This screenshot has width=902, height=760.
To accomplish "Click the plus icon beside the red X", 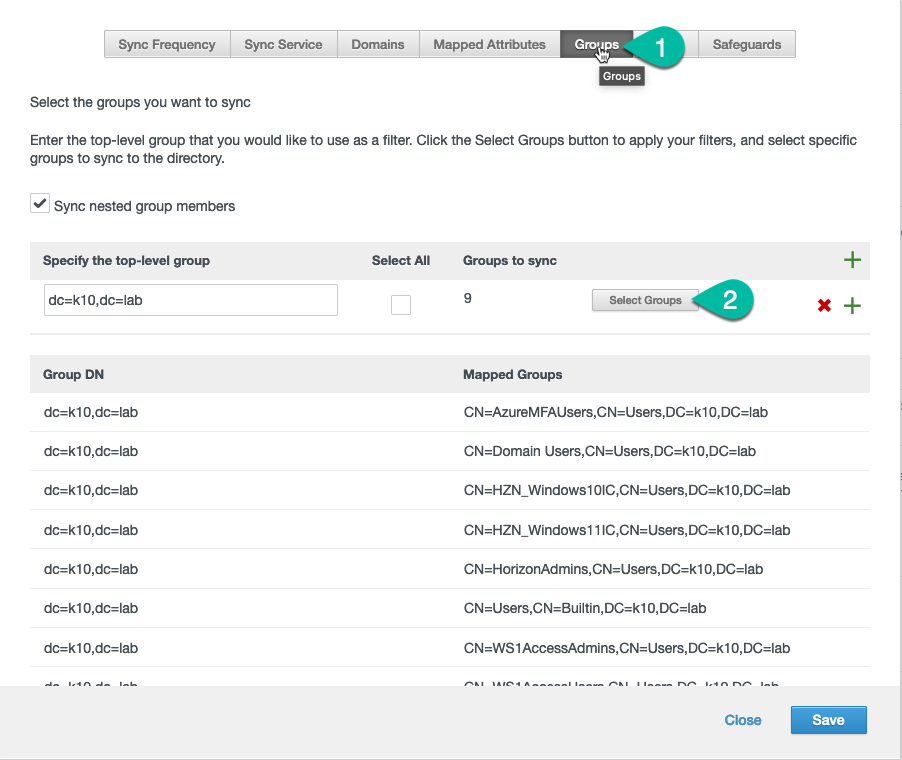I will (x=852, y=305).
